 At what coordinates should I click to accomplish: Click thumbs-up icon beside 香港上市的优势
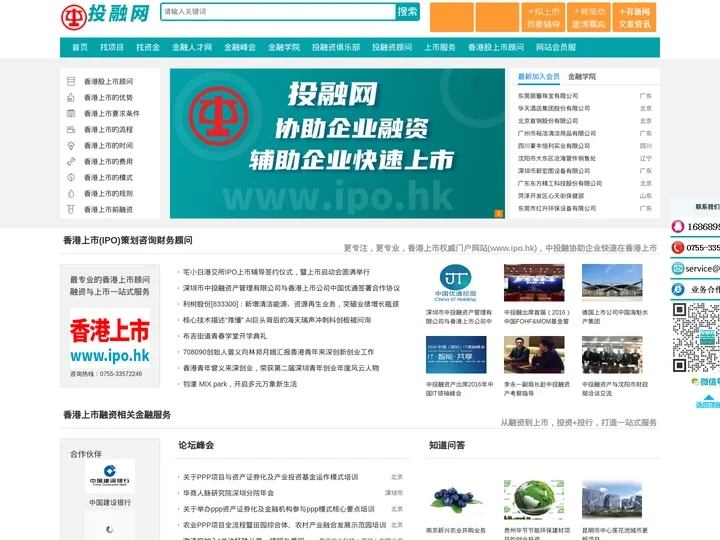pos(71,97)
